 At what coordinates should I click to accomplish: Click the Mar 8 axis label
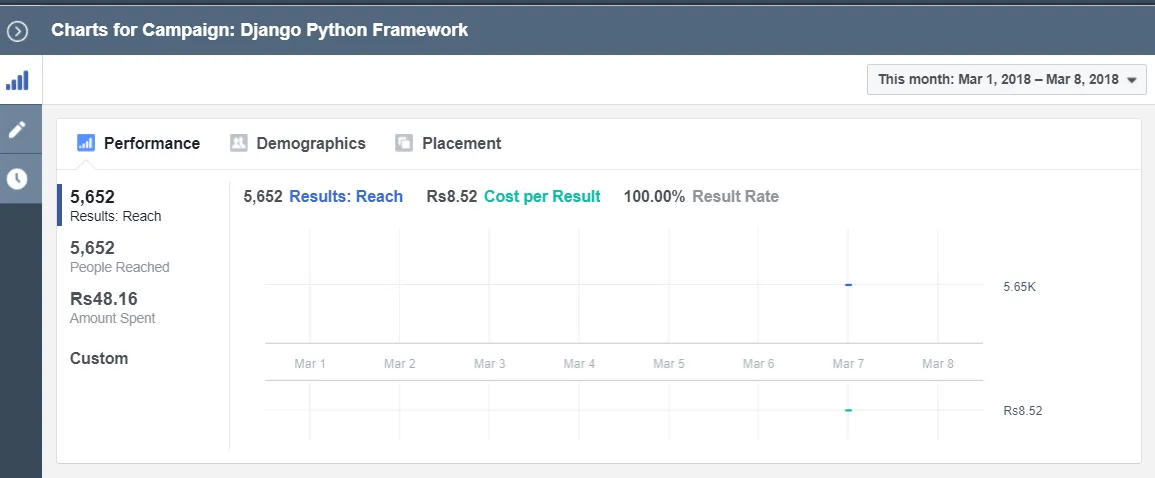[x=938, y=363]
